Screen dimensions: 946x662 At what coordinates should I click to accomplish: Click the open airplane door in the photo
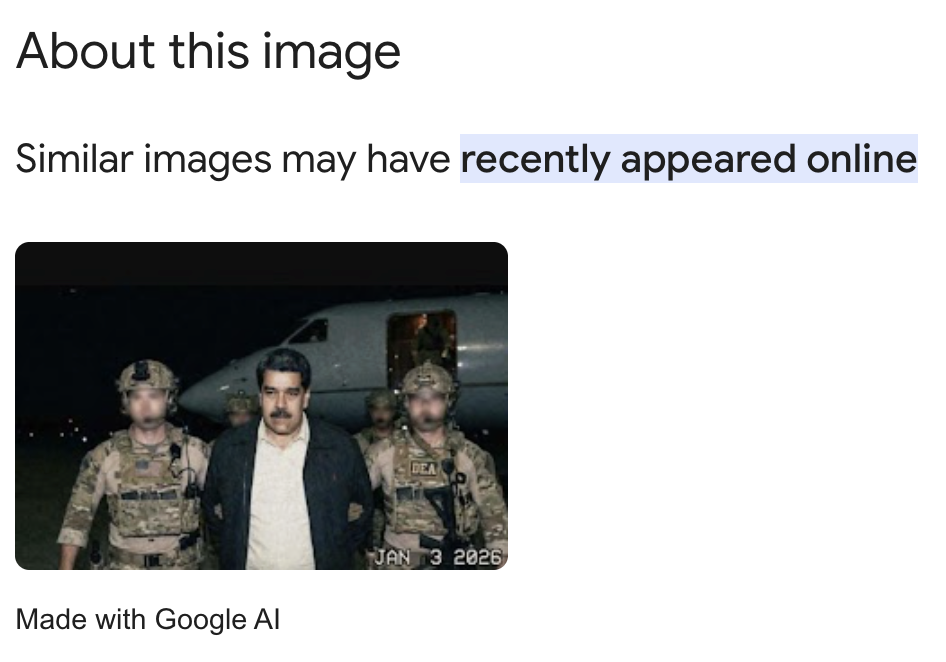tap(422, 342)
